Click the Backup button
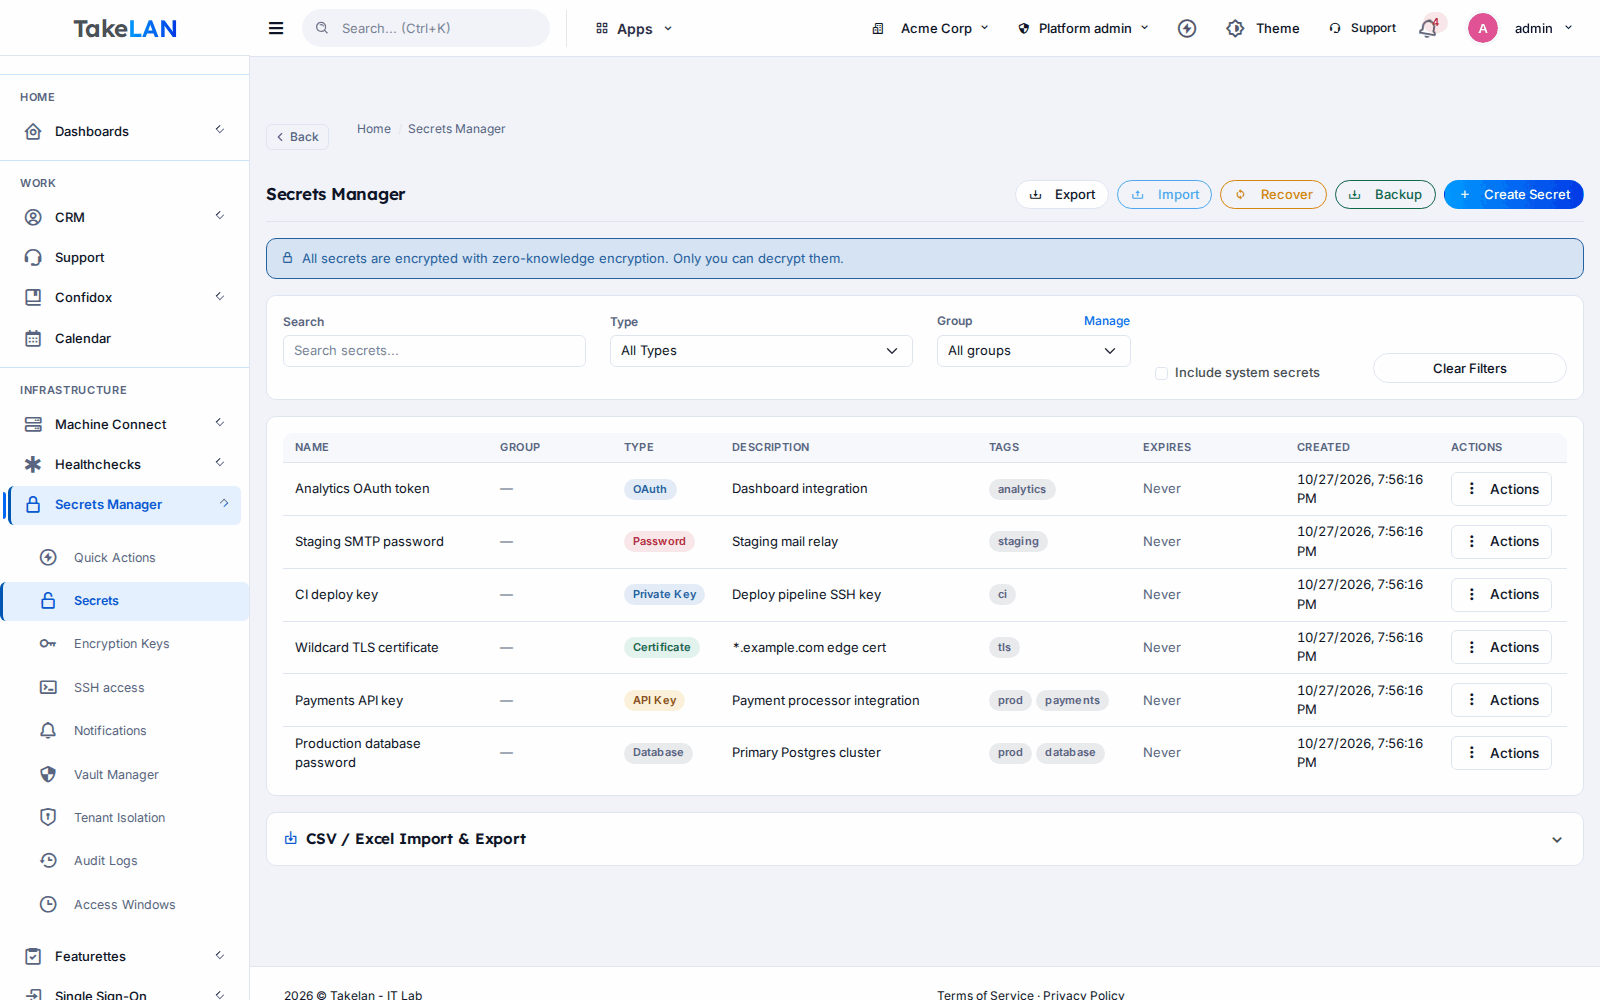The image size is (1600, 1000). (x=1385, y=195)
